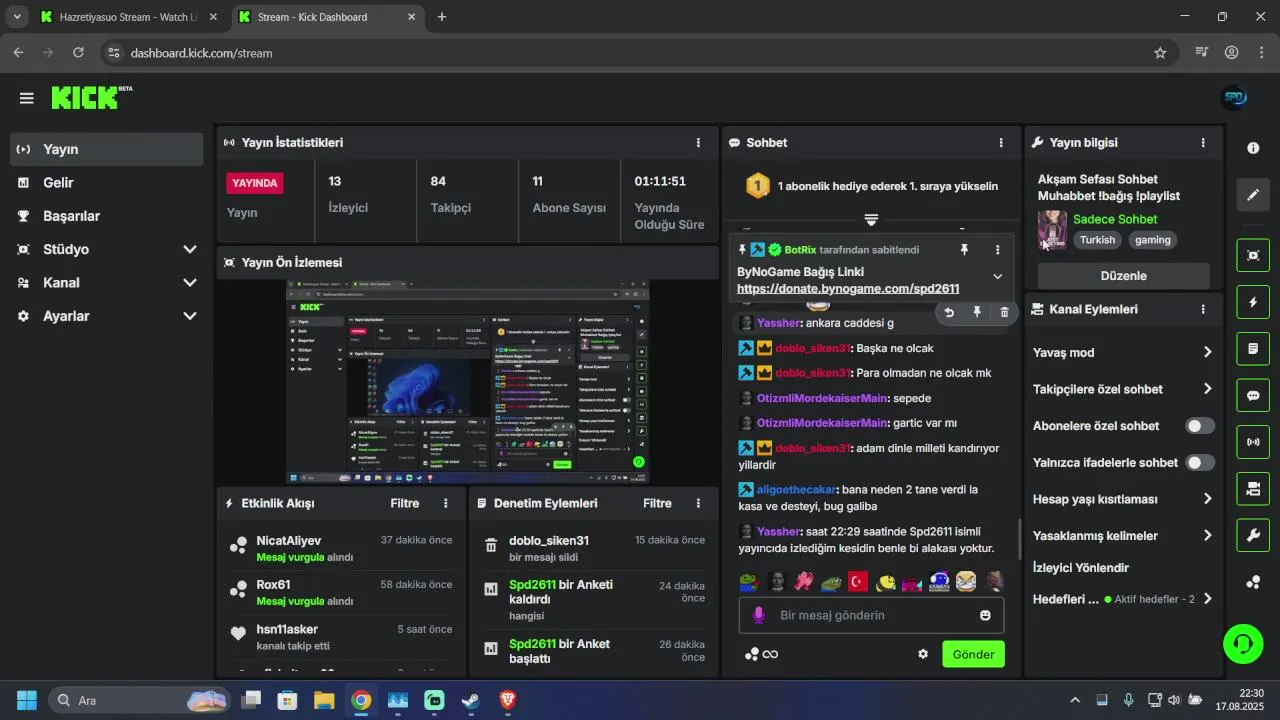Viewport: 1280px width, 720px height.
Task: Click the Bir mesaj gönderin input
Action: 872,615
